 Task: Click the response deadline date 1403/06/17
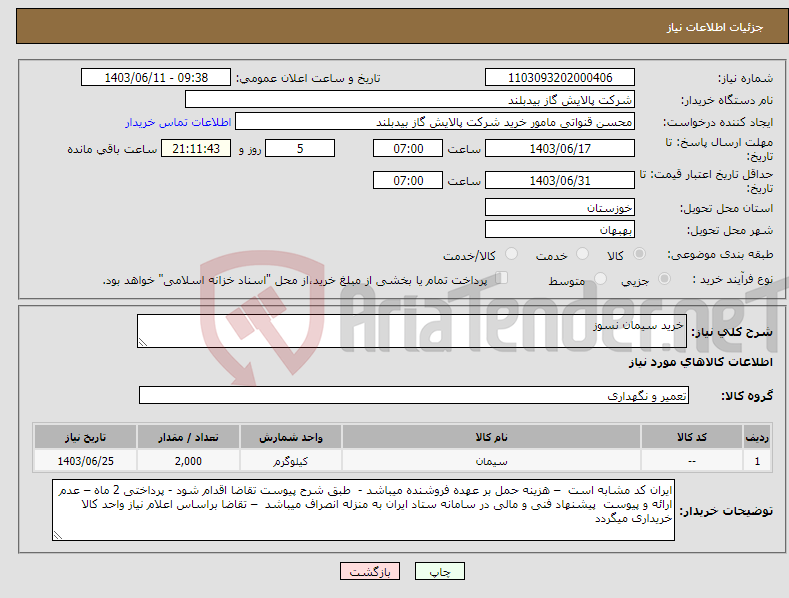[x=560, y=148]
